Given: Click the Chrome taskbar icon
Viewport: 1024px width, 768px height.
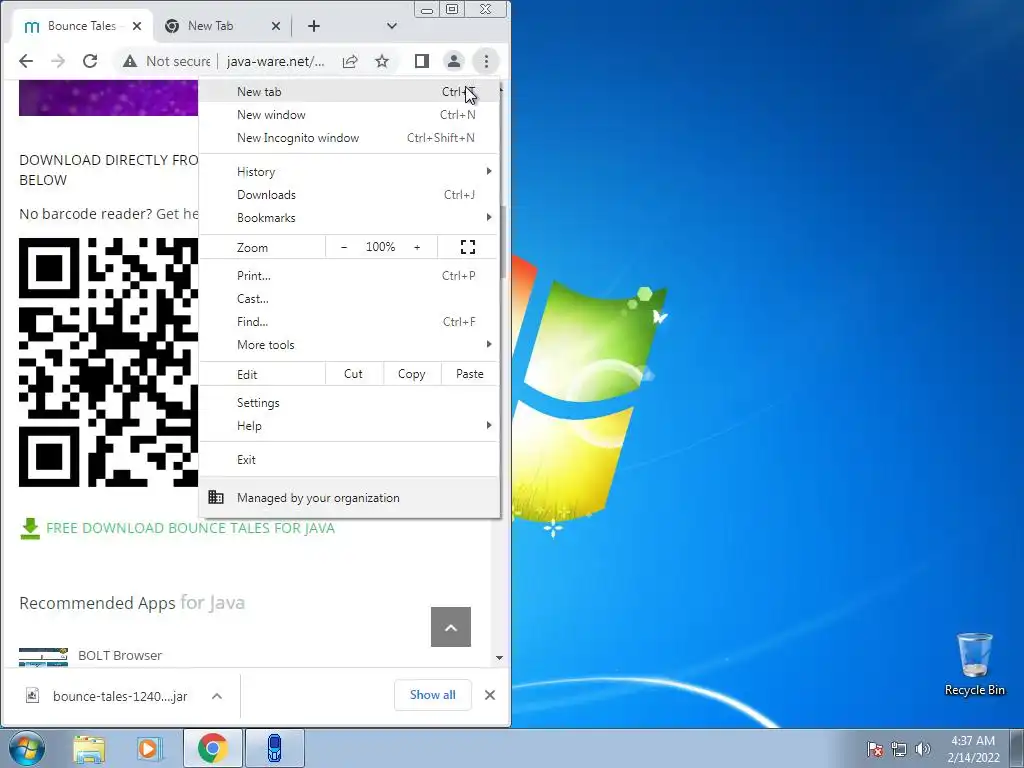Looking at the screenshot, I should tap(212, 749).
